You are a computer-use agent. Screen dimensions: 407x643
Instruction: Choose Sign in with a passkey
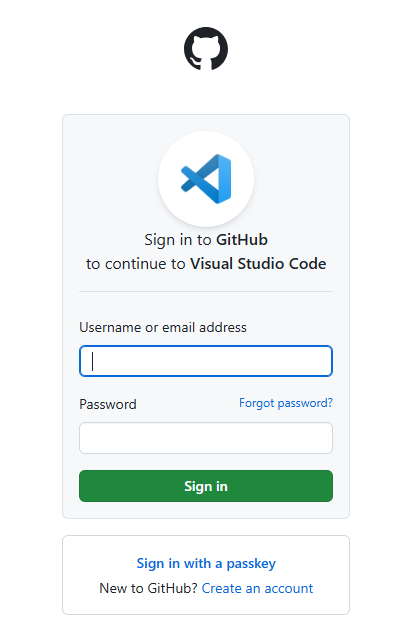206,563
